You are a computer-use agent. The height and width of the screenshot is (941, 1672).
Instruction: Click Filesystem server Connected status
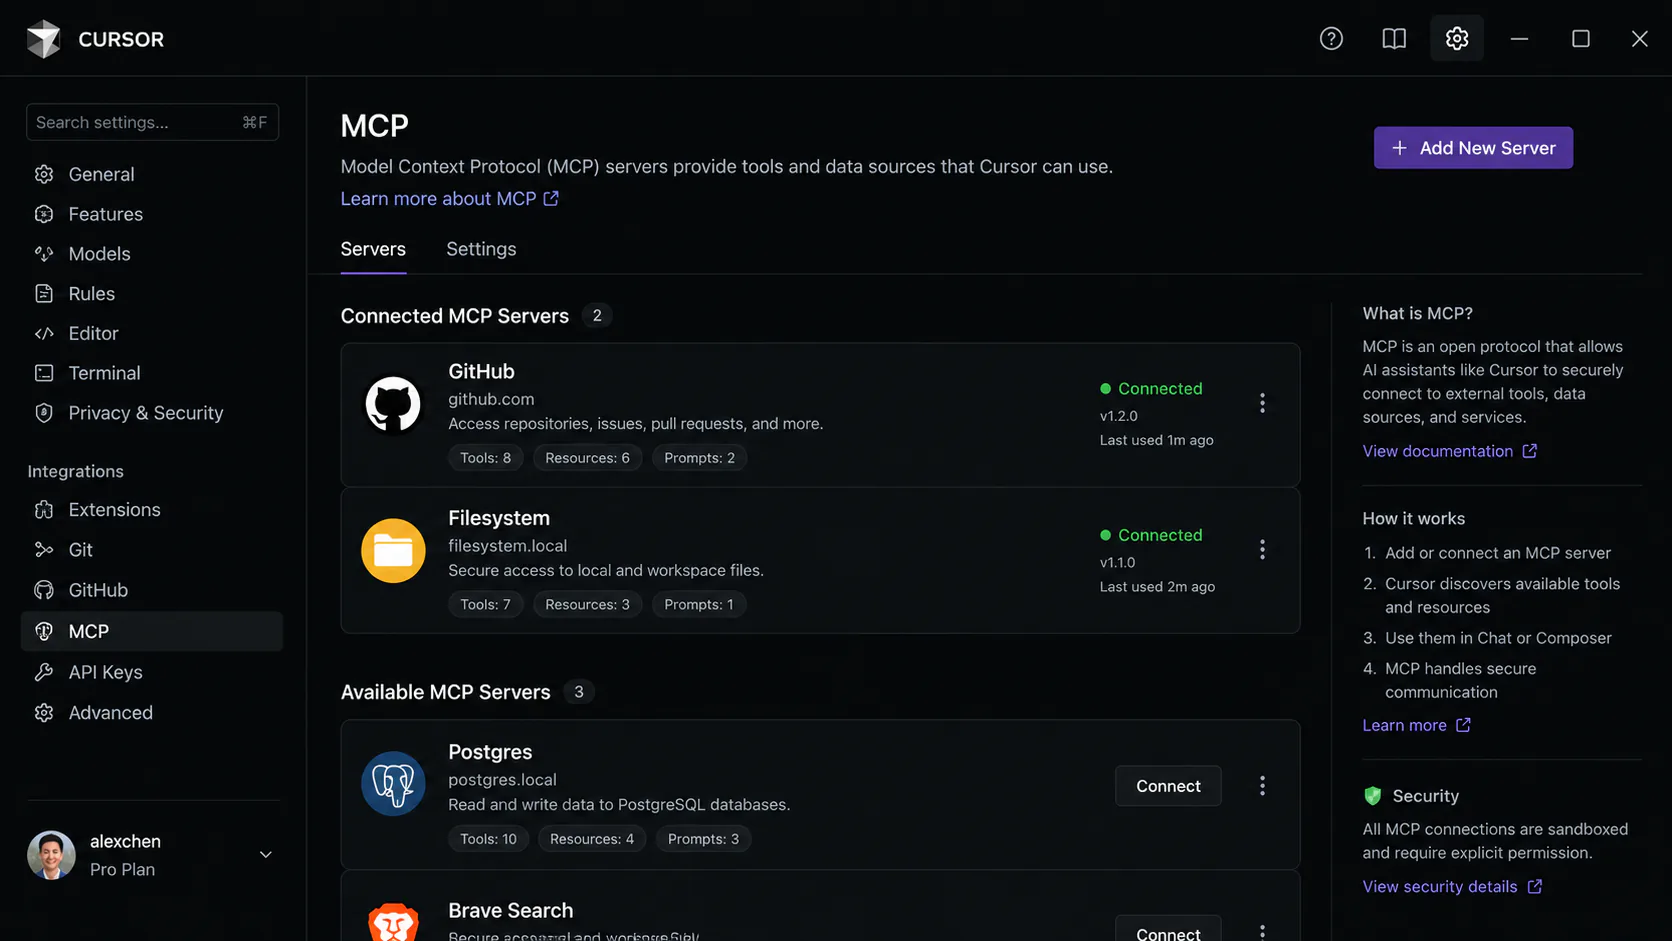(x=1151, y=536)
